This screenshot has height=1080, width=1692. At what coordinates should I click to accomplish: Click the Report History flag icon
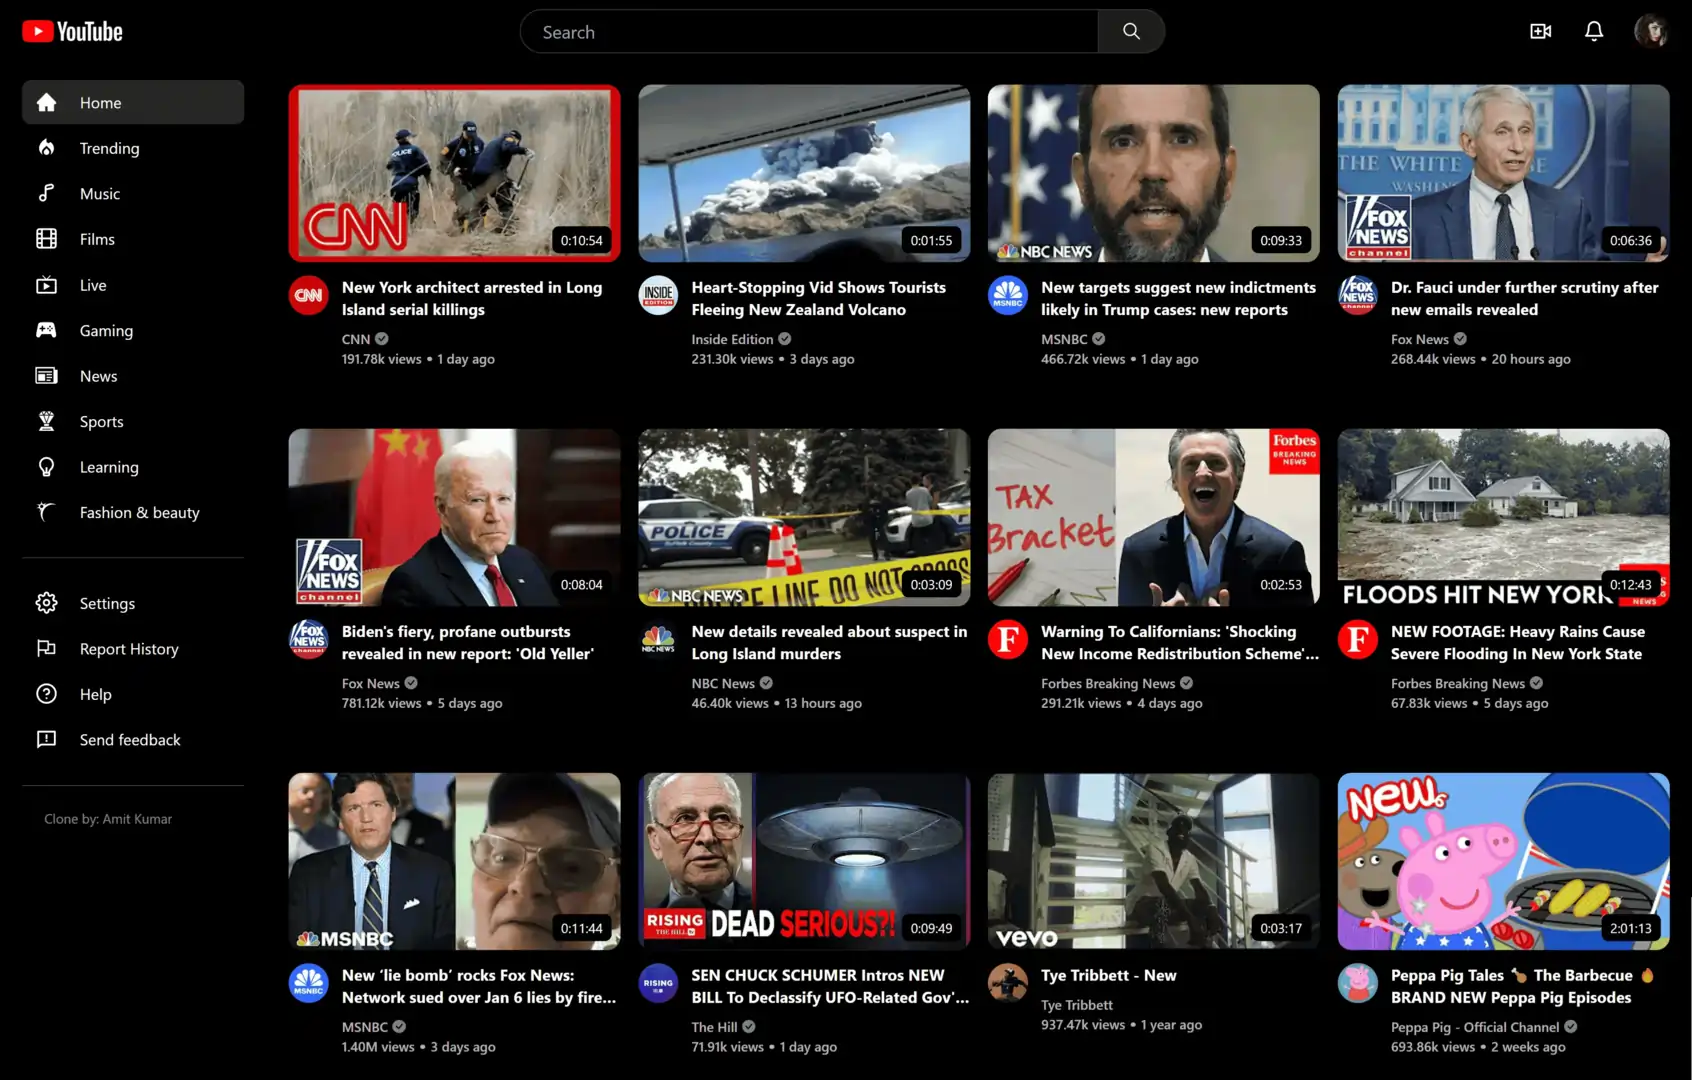click(46, 649)
